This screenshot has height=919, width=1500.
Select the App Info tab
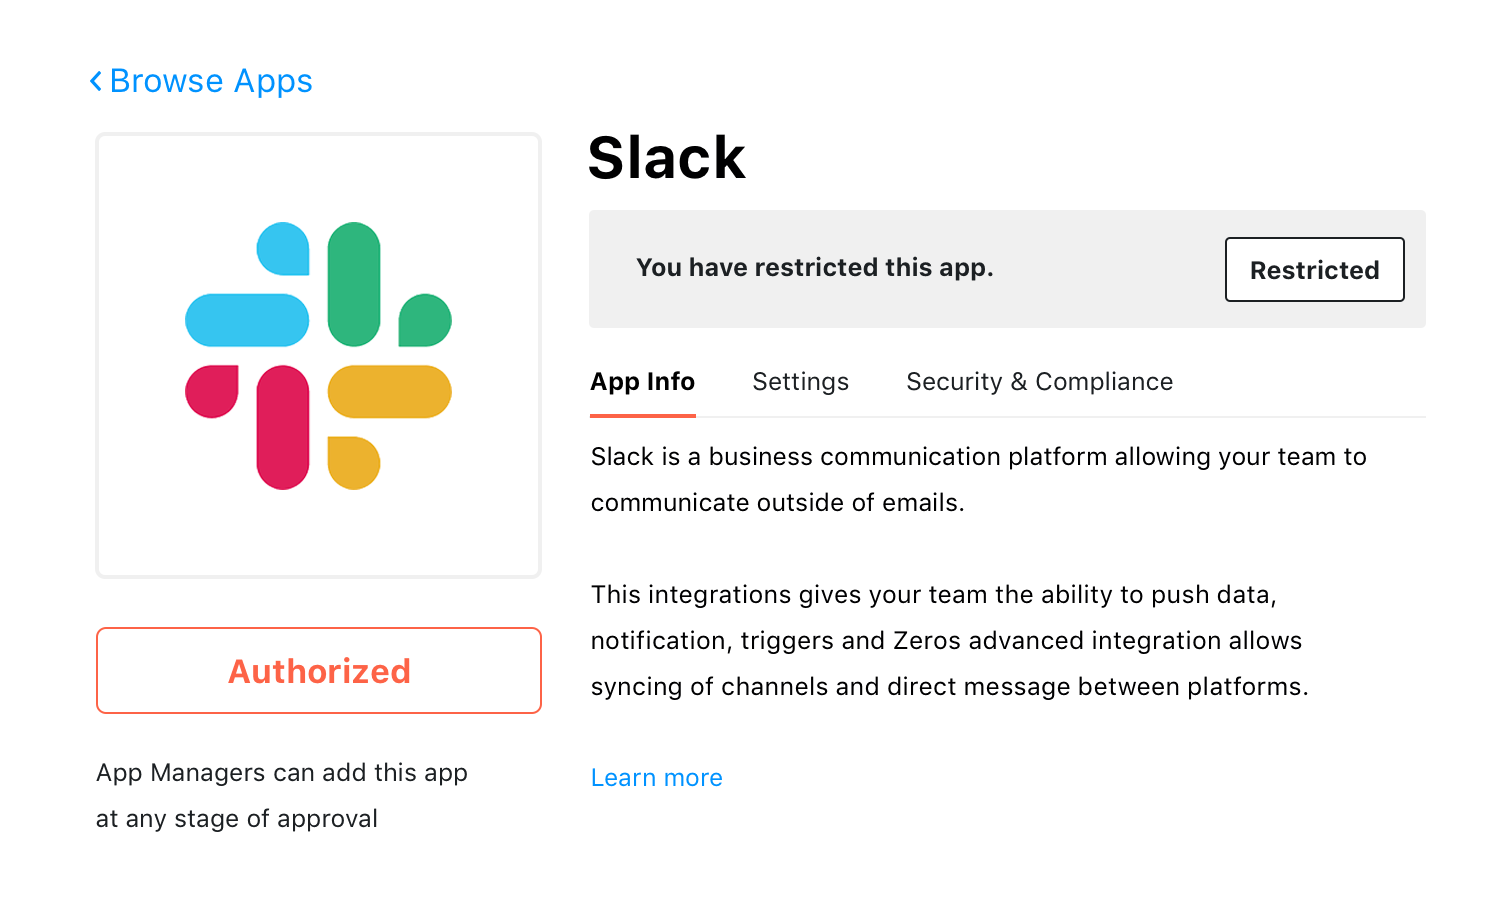(x=642, y=382)
